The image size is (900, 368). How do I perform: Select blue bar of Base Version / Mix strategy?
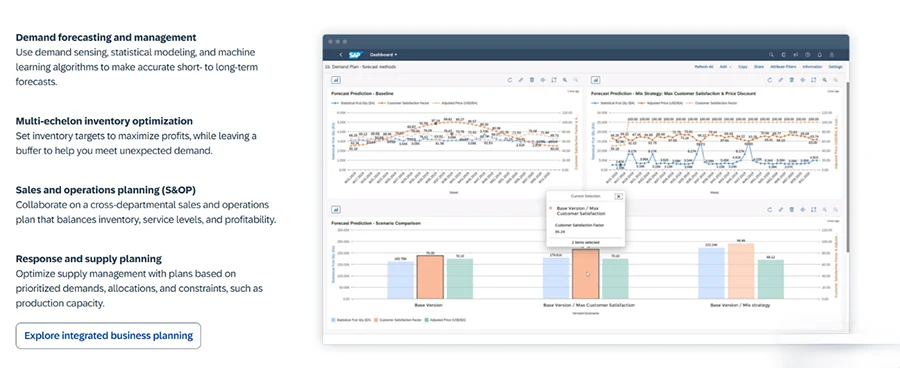tap(711, 273)
